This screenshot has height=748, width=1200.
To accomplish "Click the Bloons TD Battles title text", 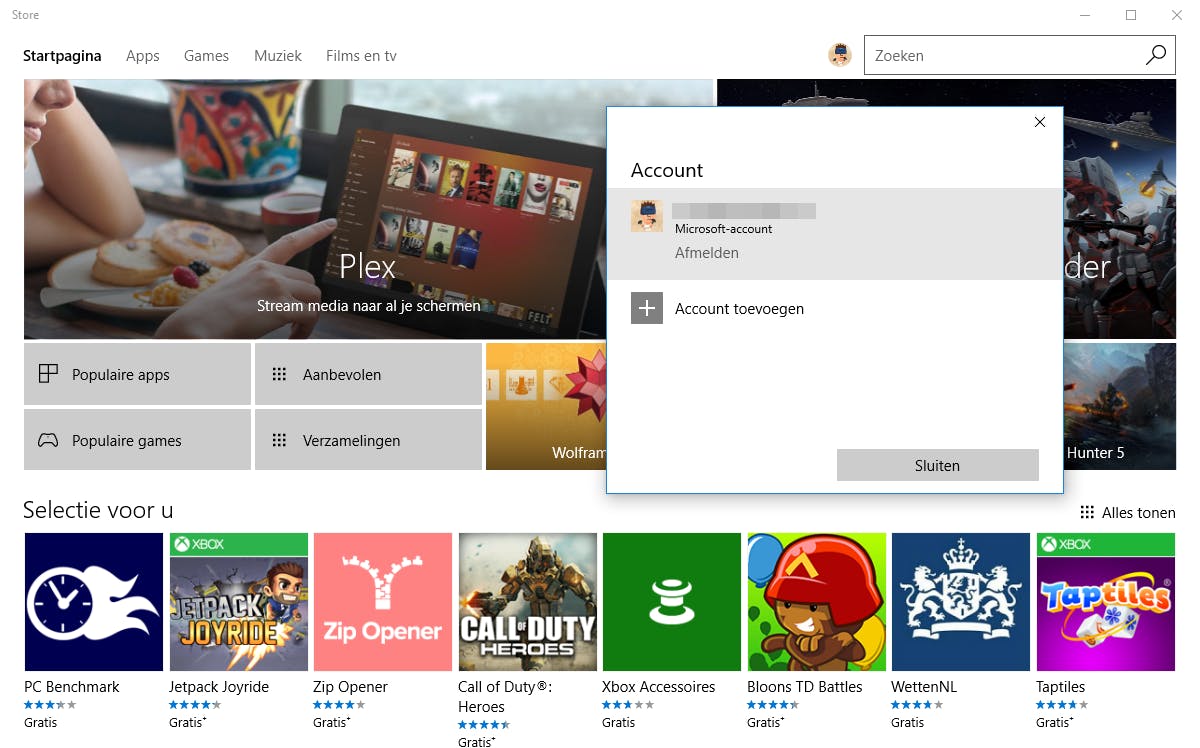I will [805, 687].
